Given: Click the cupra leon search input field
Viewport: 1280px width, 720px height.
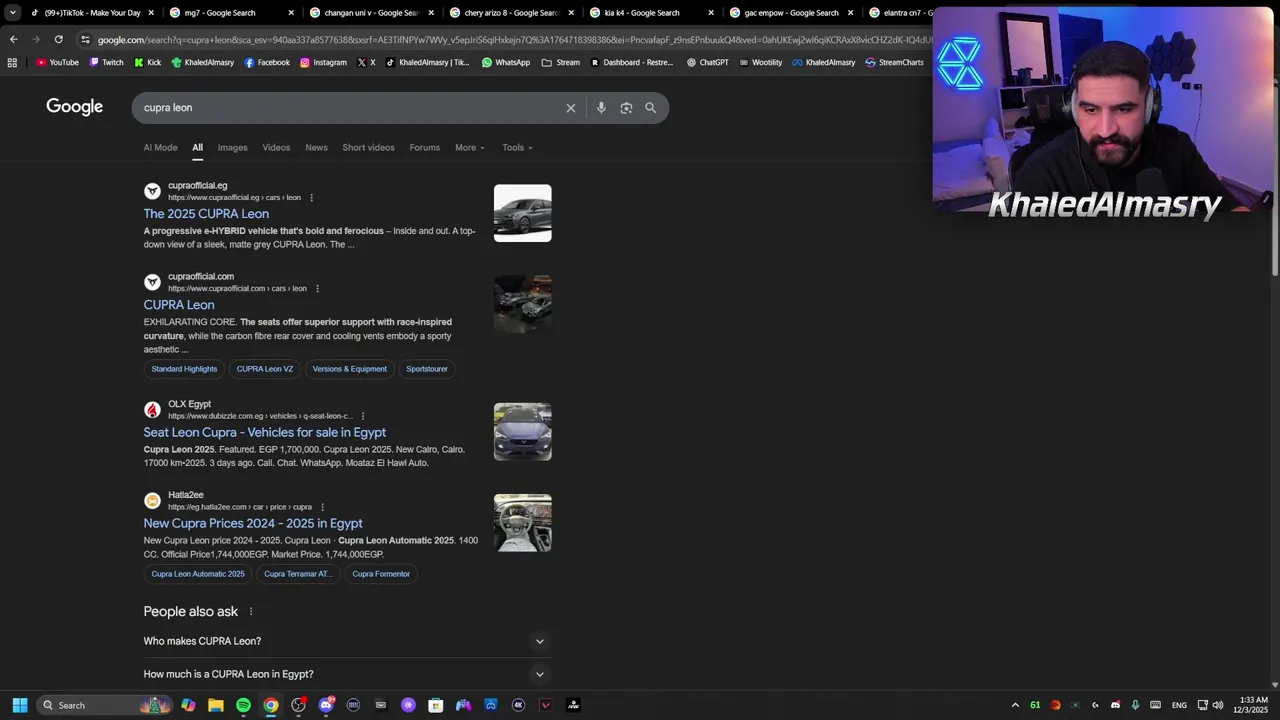Looking at the screenshot, I should (x=350, y=108).
